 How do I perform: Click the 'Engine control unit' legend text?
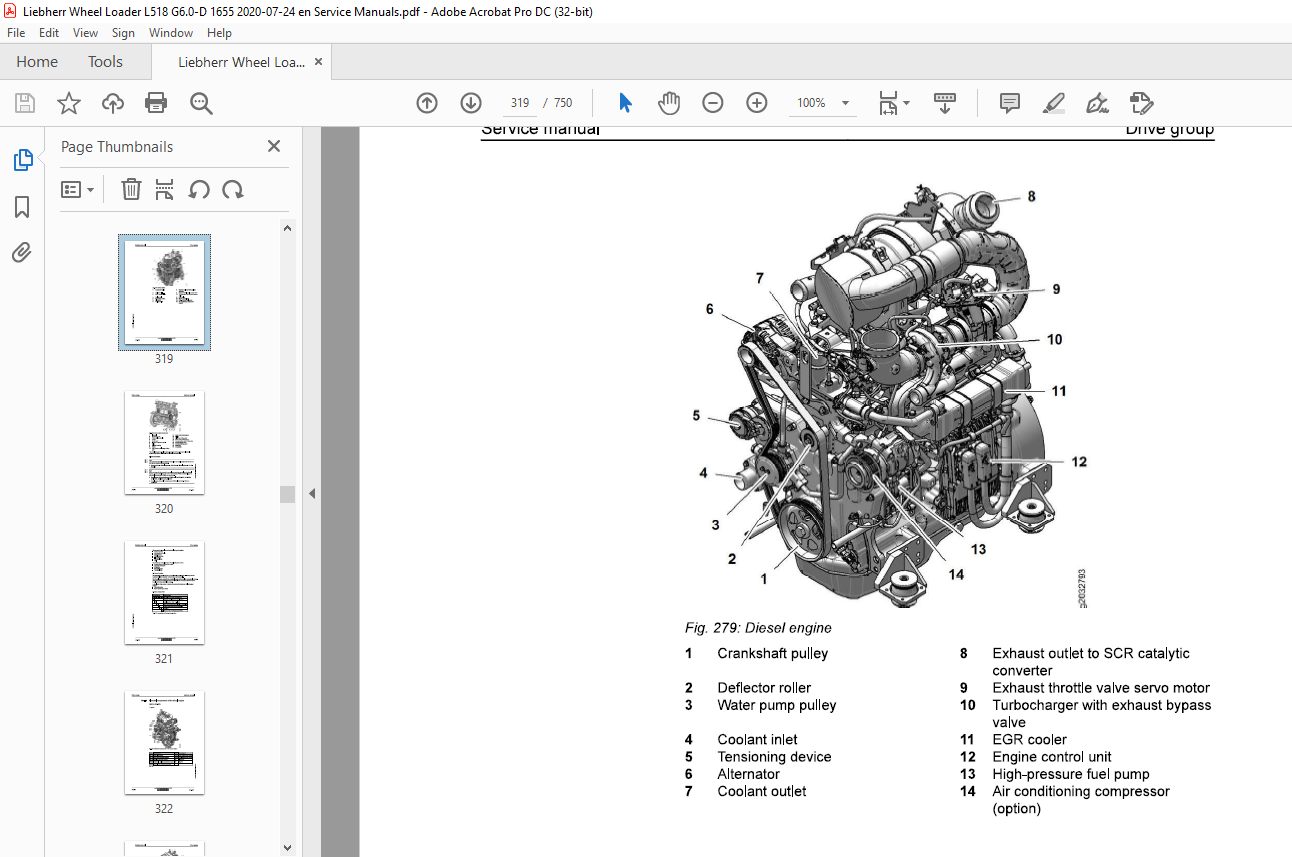click(x=1052, y=757)
